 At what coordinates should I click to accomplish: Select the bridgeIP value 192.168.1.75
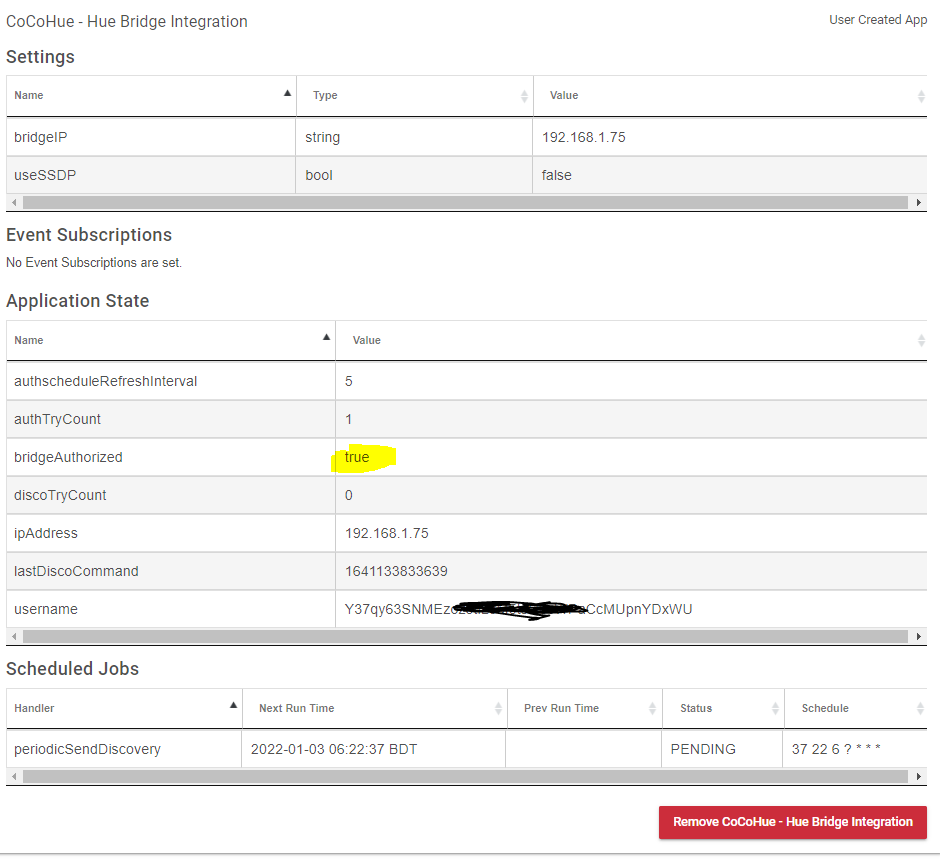click(x=583, y=137)
